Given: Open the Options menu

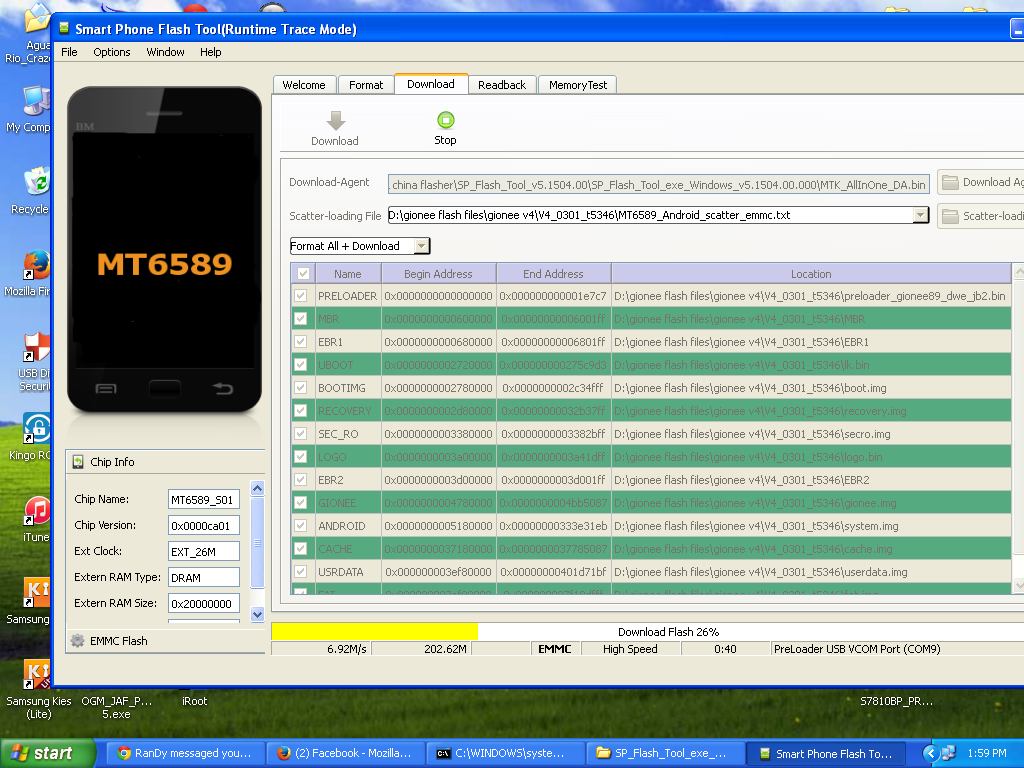Looking at the screenshot, I should point(112,52).
